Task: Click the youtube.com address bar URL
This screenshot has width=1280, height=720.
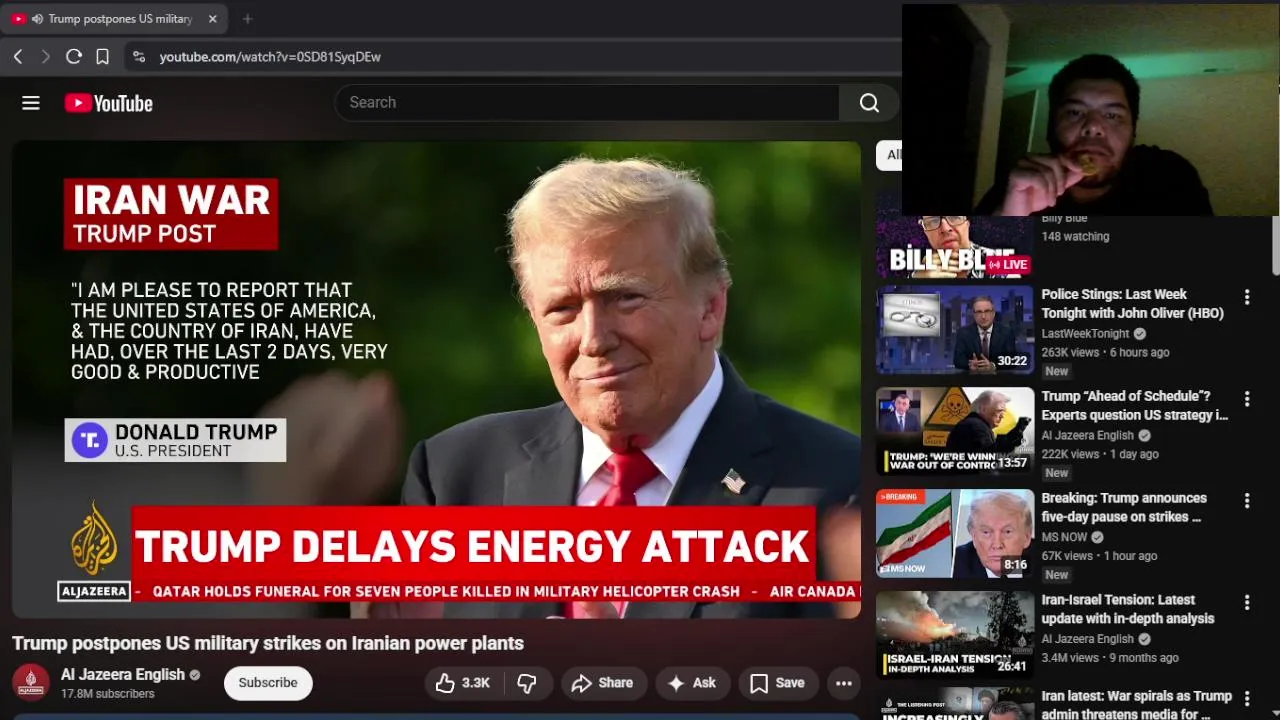Action: coord(270,57)
